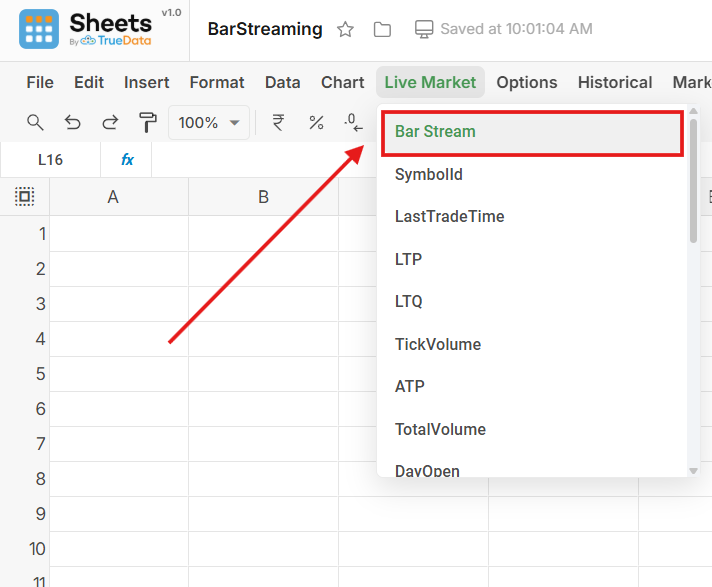Undo the last action
Viewport: 712px width, 587px height.
73,123
